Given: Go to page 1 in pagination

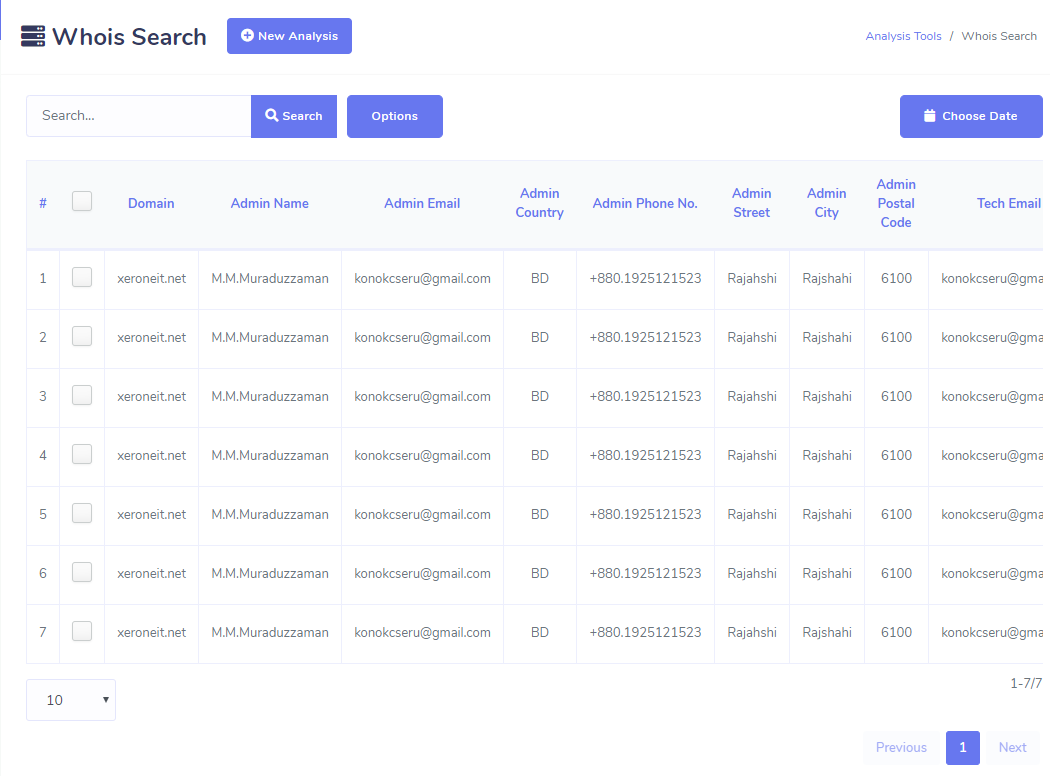Looking at the screenshot, I should (962, 747).
